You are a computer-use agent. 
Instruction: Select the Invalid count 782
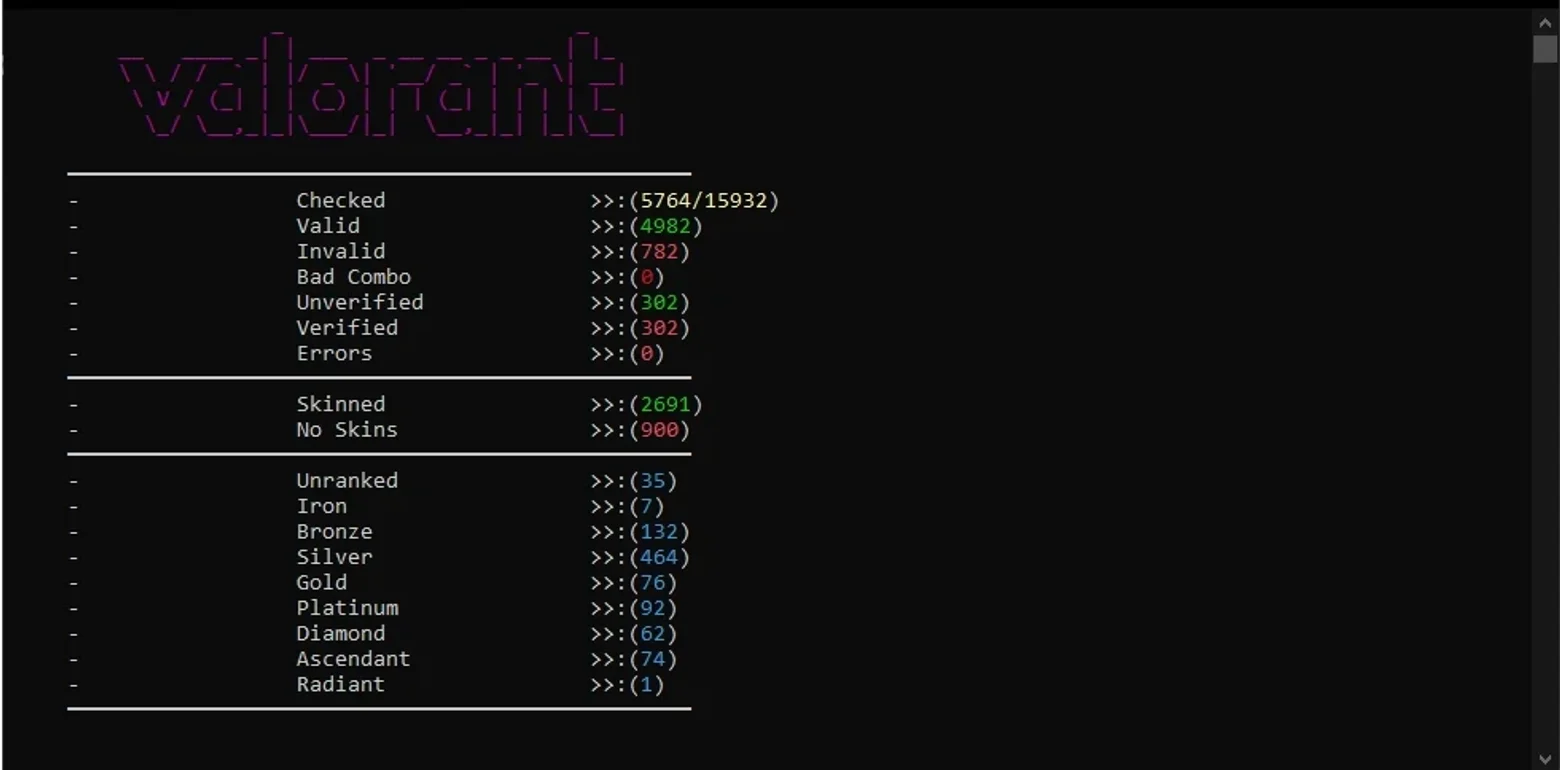(659, 251)
